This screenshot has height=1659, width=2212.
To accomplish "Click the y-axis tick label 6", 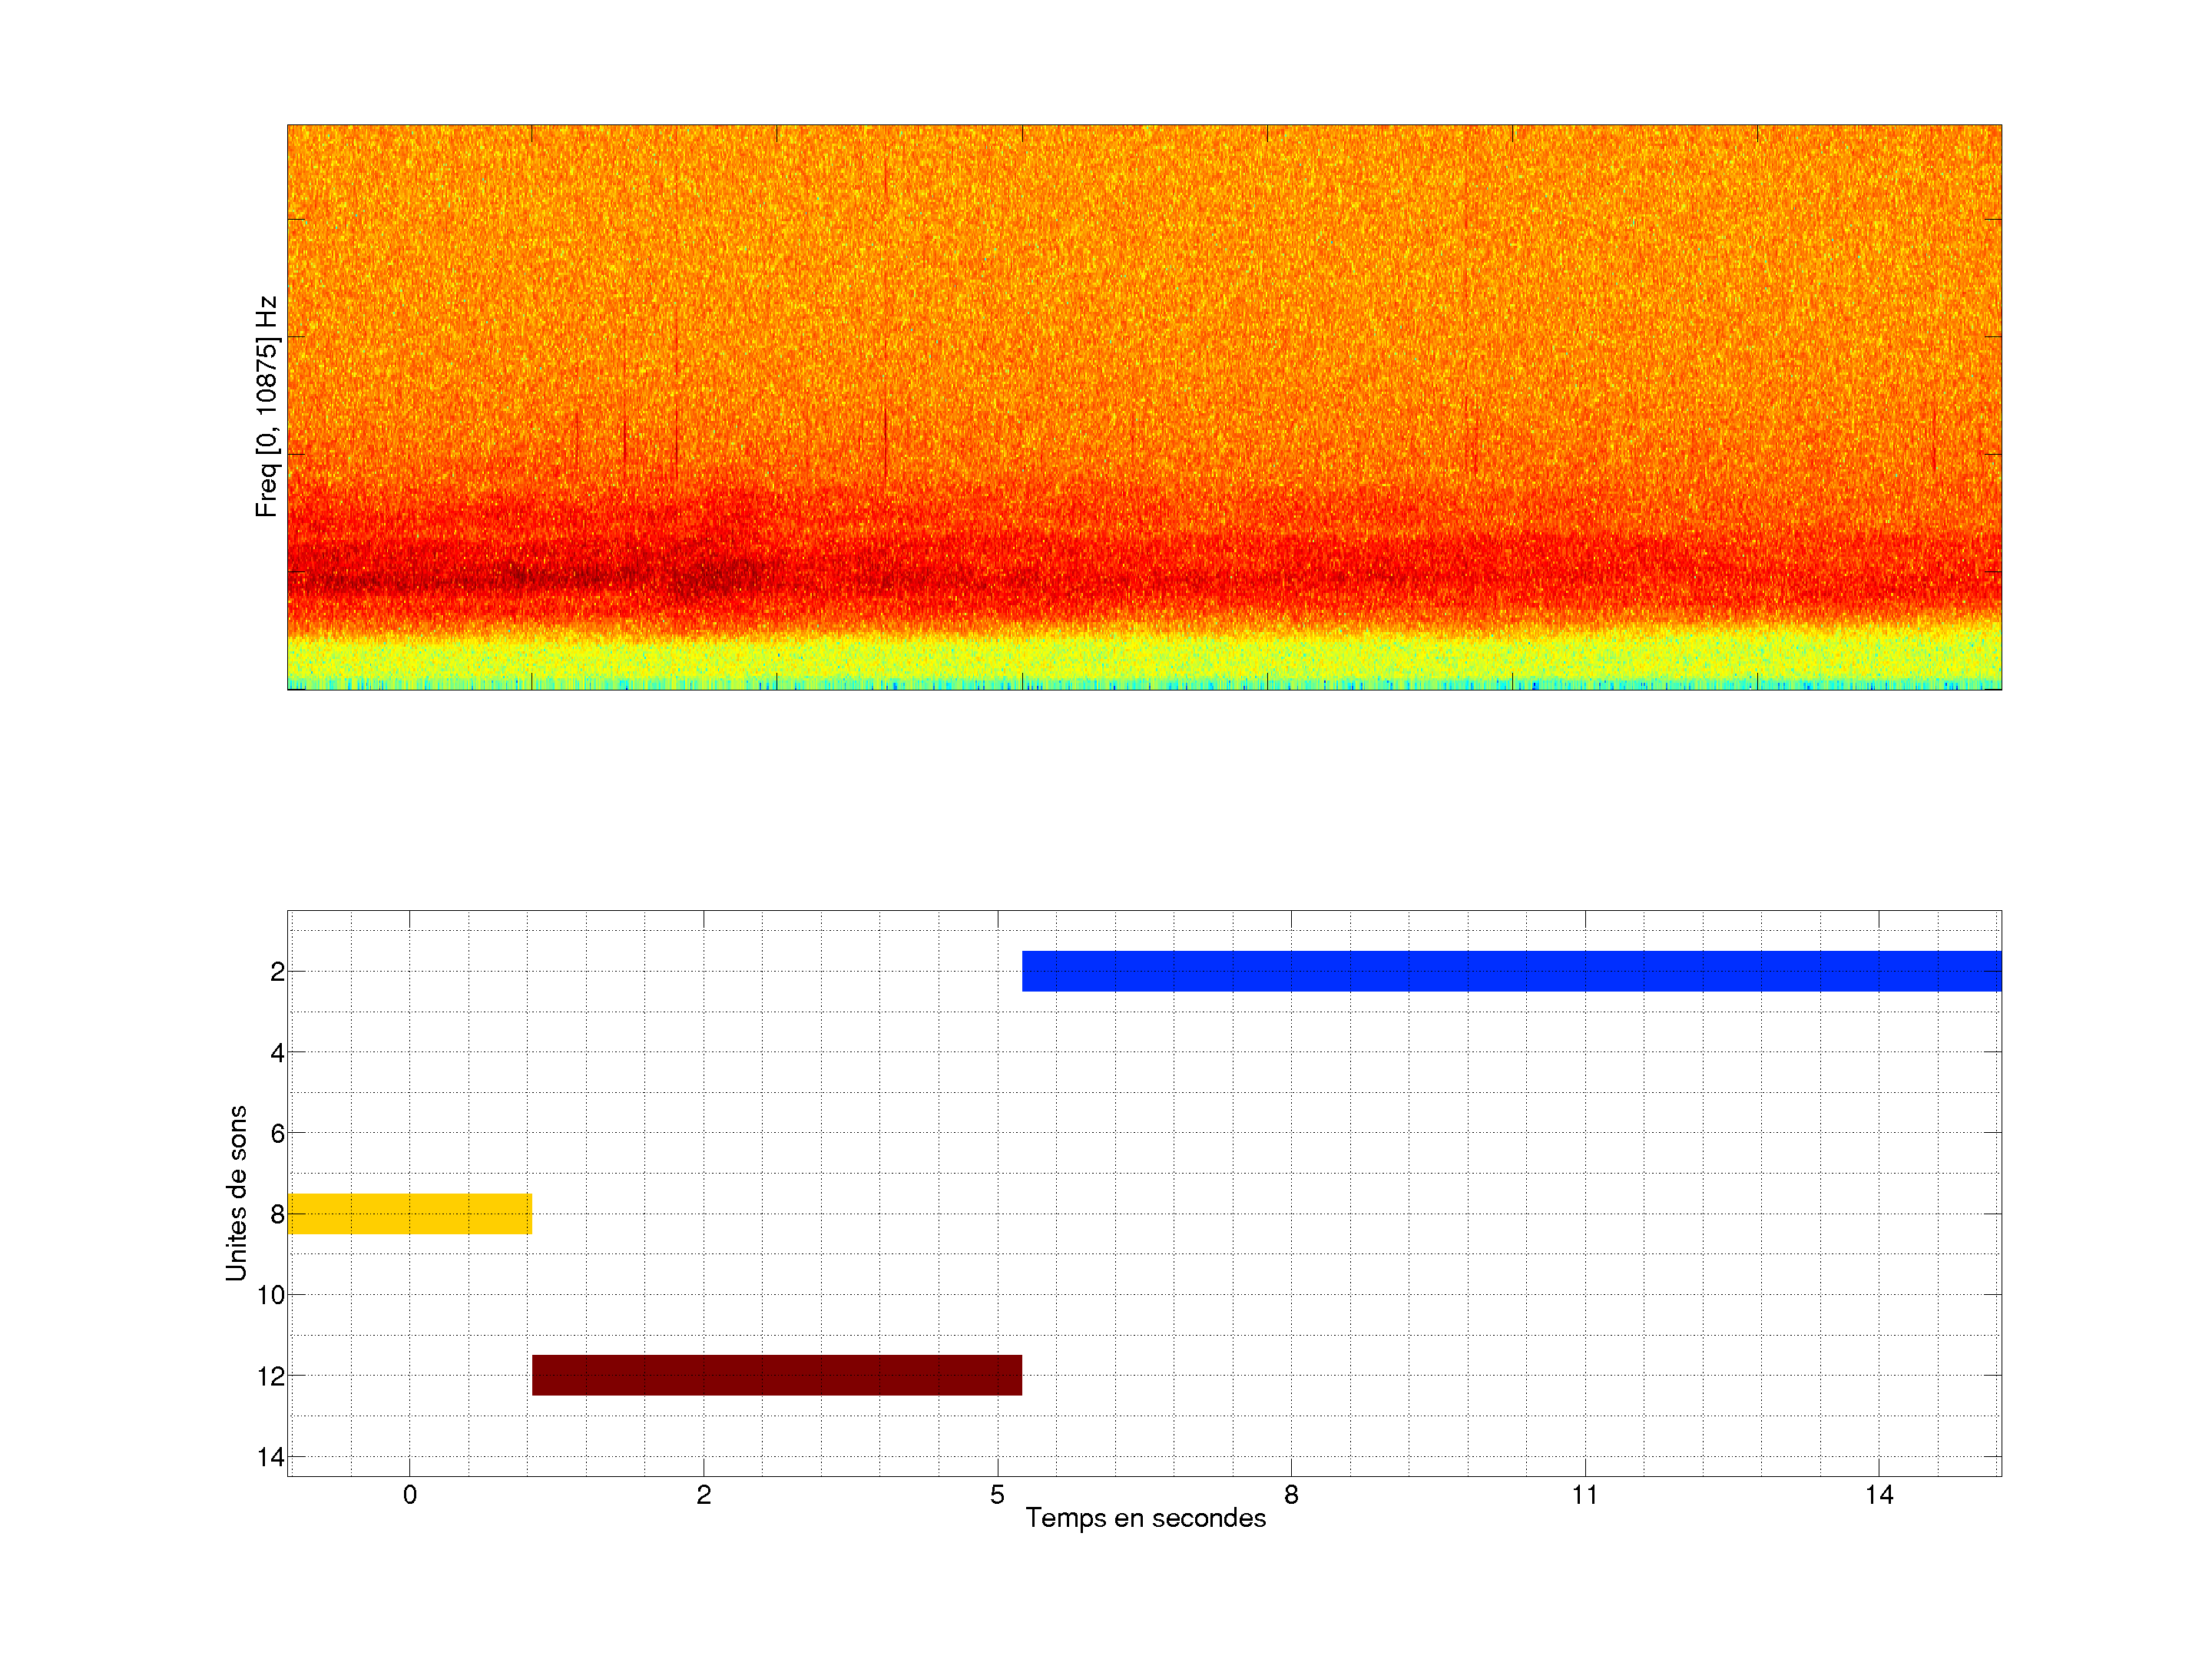I will (x=277, y=1134).
